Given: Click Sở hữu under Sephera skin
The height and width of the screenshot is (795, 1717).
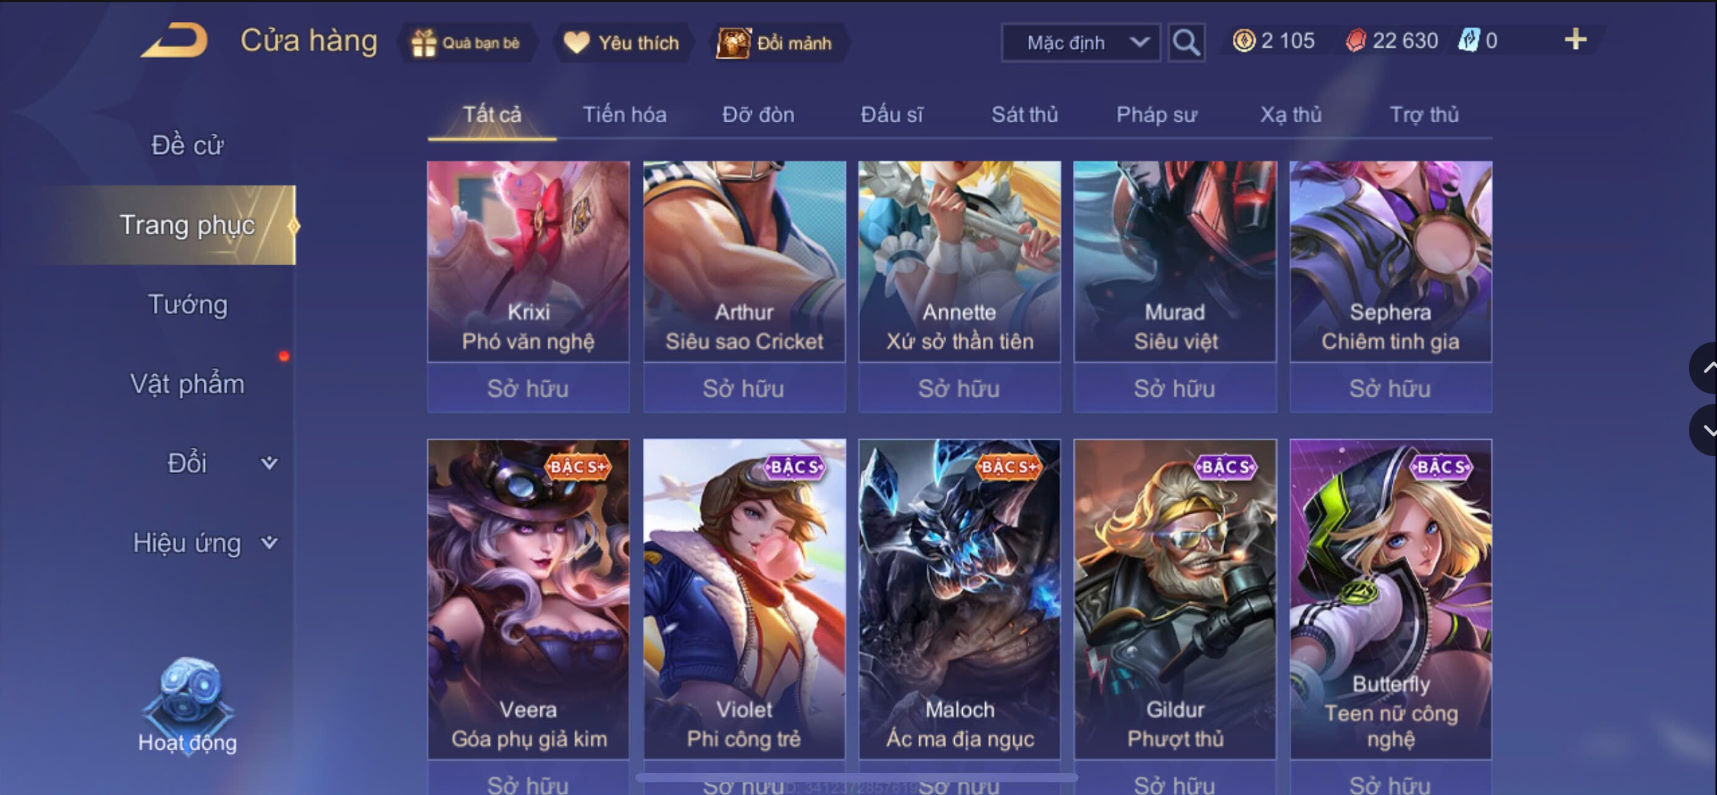Looking at the screenshot, I should 1390,388.
